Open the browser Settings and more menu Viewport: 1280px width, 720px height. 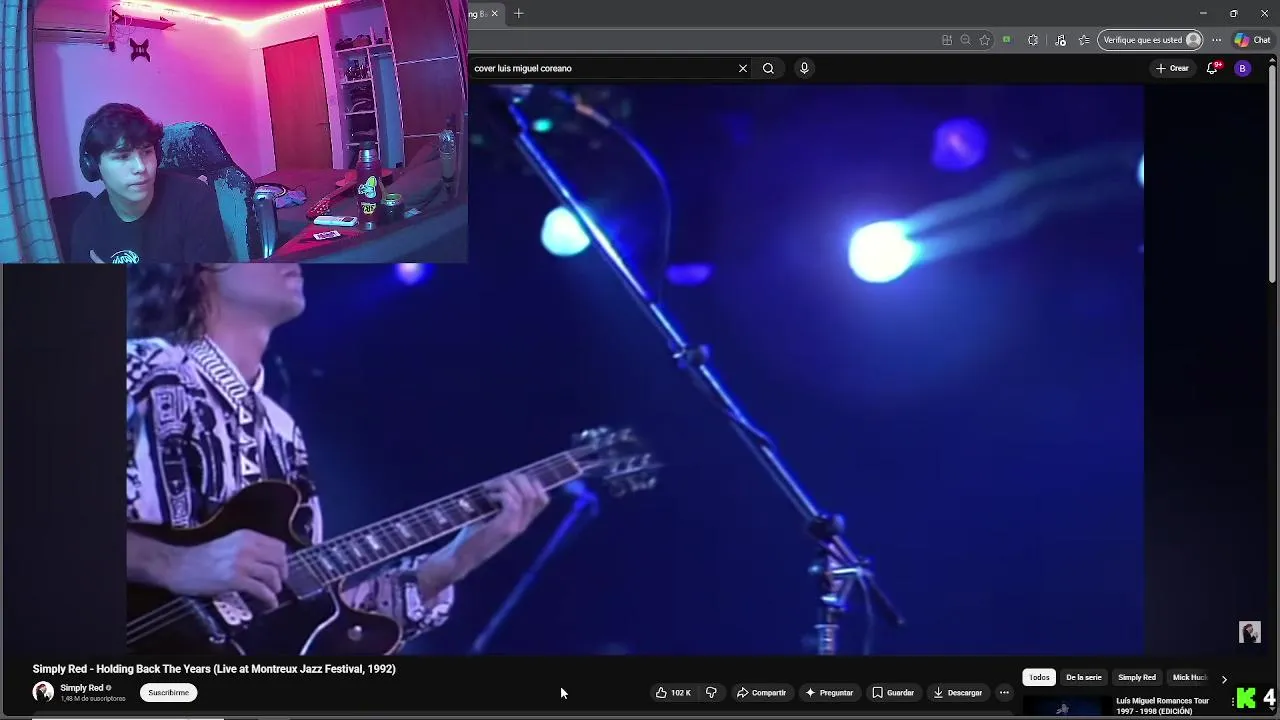[x=1217, y=40]
